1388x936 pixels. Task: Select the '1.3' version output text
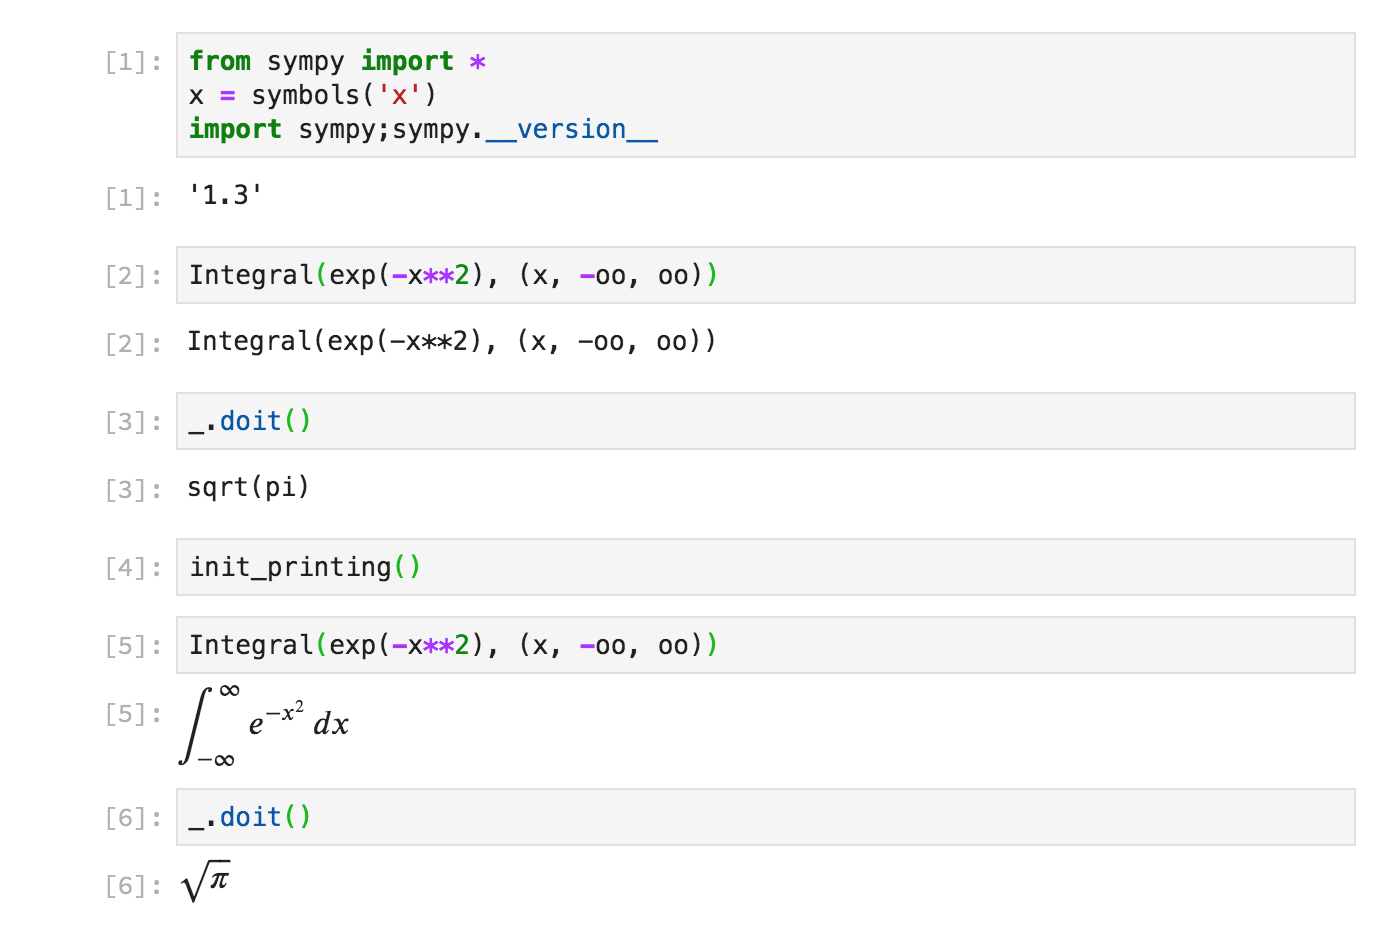tap(225, 196)
